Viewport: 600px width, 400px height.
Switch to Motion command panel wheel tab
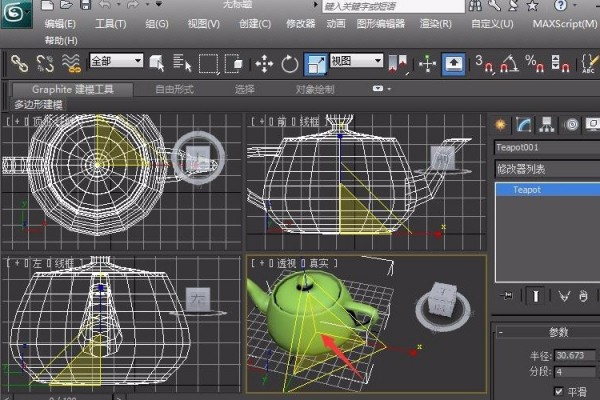[571, 124]
